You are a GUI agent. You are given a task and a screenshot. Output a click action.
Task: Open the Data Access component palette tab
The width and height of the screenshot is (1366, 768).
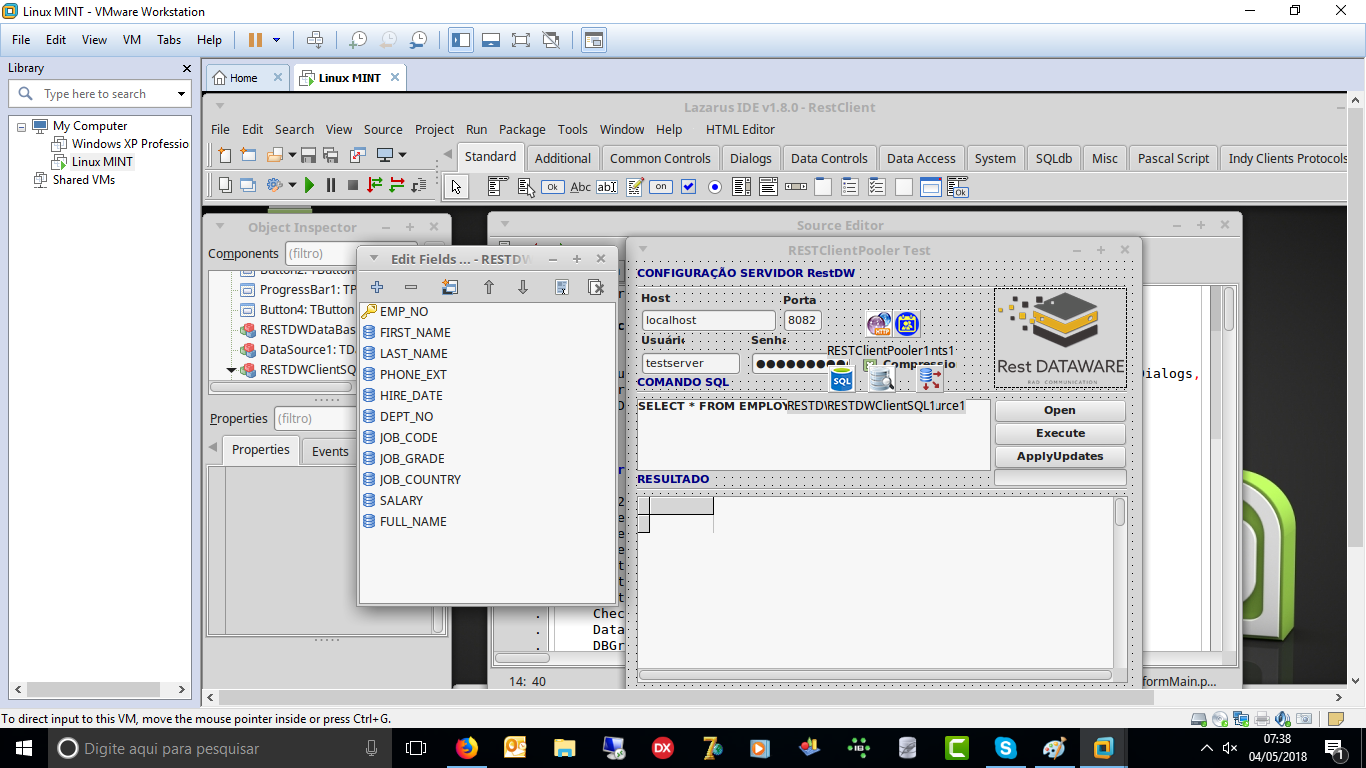click(x=921, y=158)
